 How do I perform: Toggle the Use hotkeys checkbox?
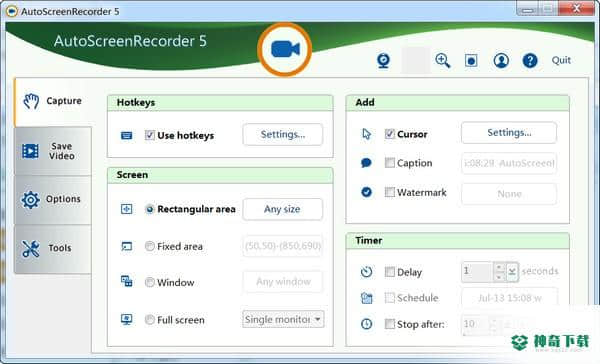coord(150,135)
